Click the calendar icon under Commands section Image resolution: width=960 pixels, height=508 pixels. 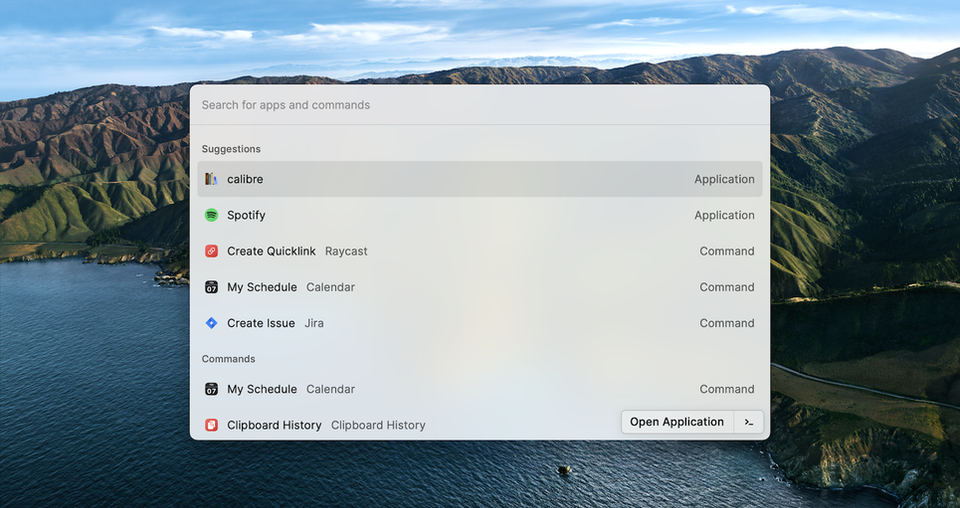[x=211, y=389]
